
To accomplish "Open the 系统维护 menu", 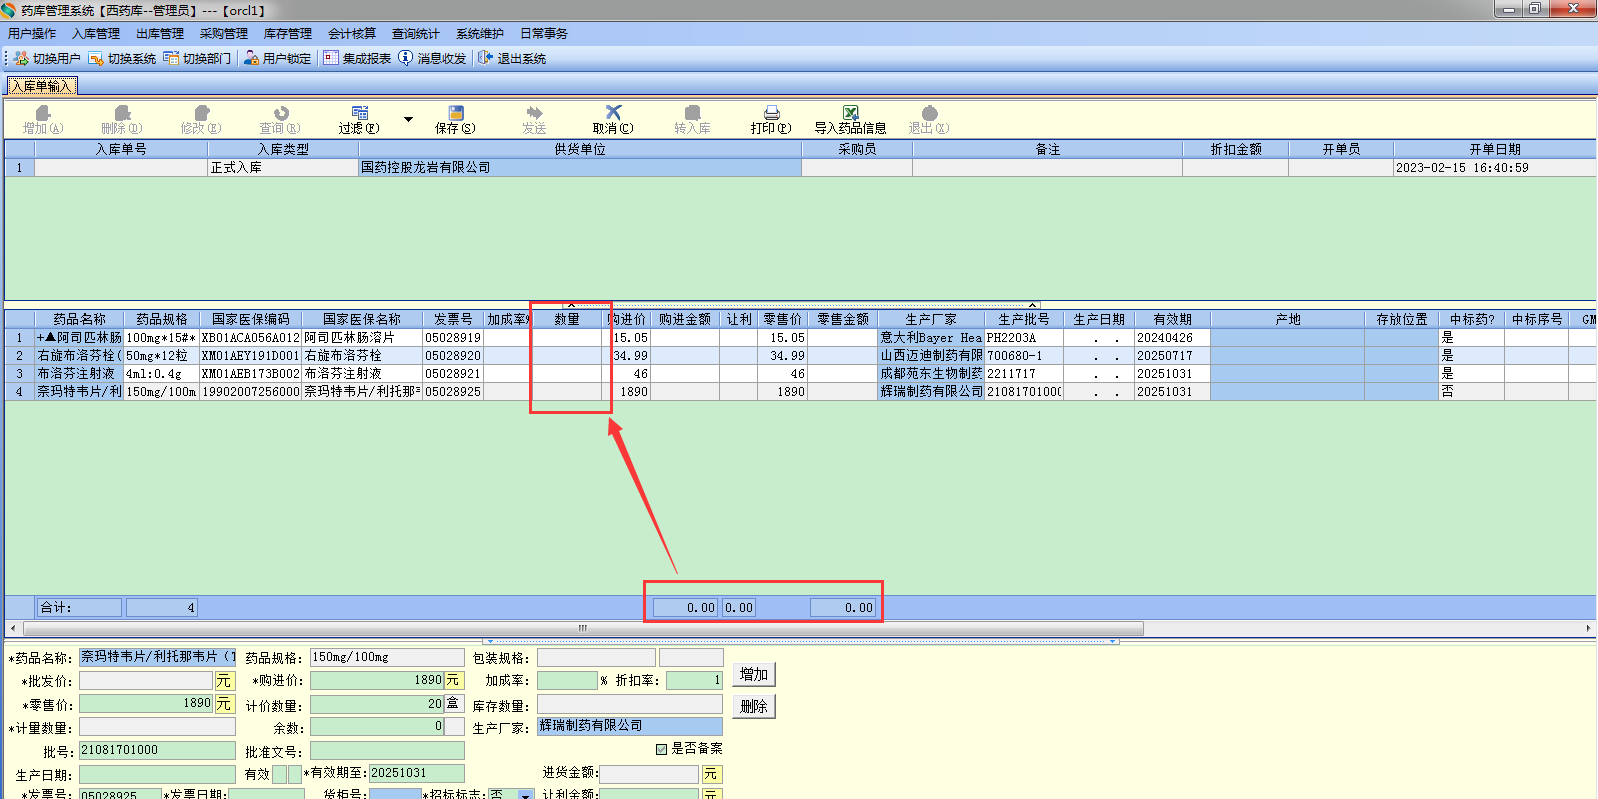I will (x=480, y=34).
